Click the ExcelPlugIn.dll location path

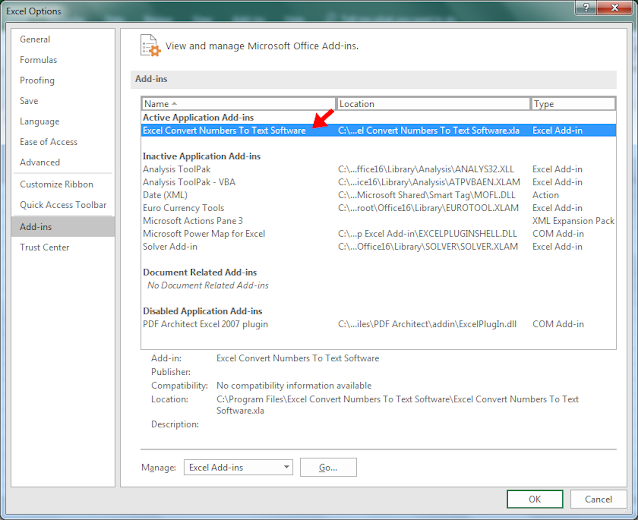[x=427, y=324]
